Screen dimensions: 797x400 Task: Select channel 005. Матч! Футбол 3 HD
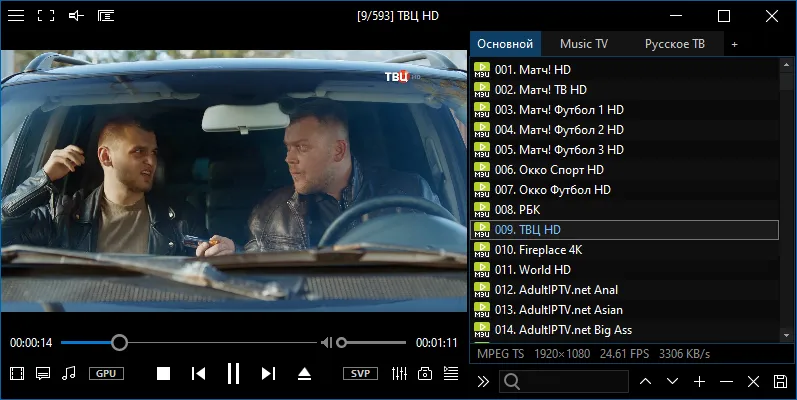624,149
